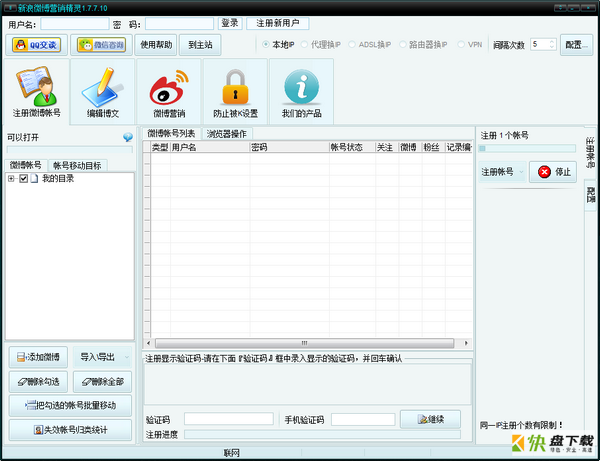
Task: Click the scroll right arrow of account list
Action: (x=466, y=343)
